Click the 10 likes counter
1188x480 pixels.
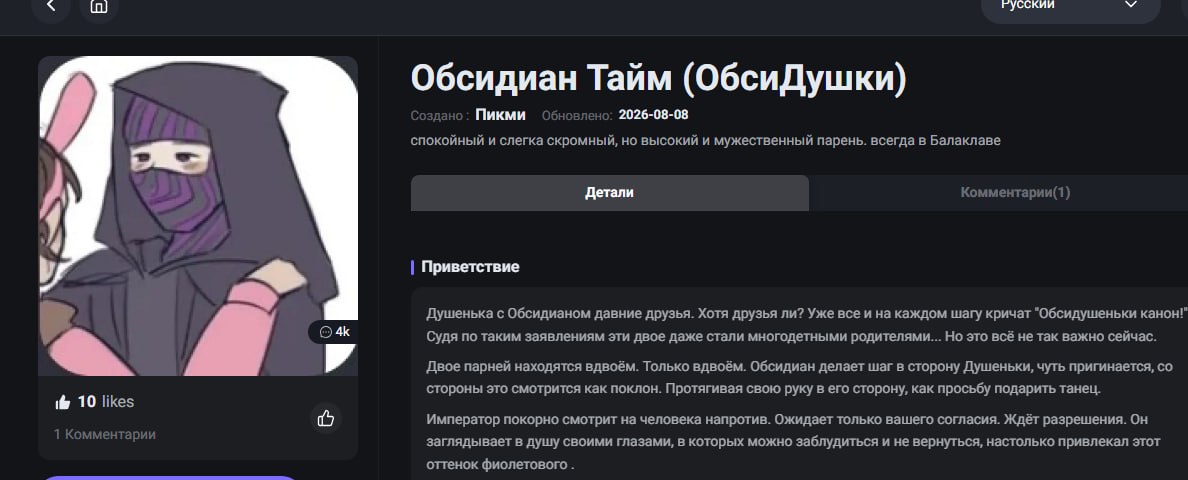pos(95,402)
